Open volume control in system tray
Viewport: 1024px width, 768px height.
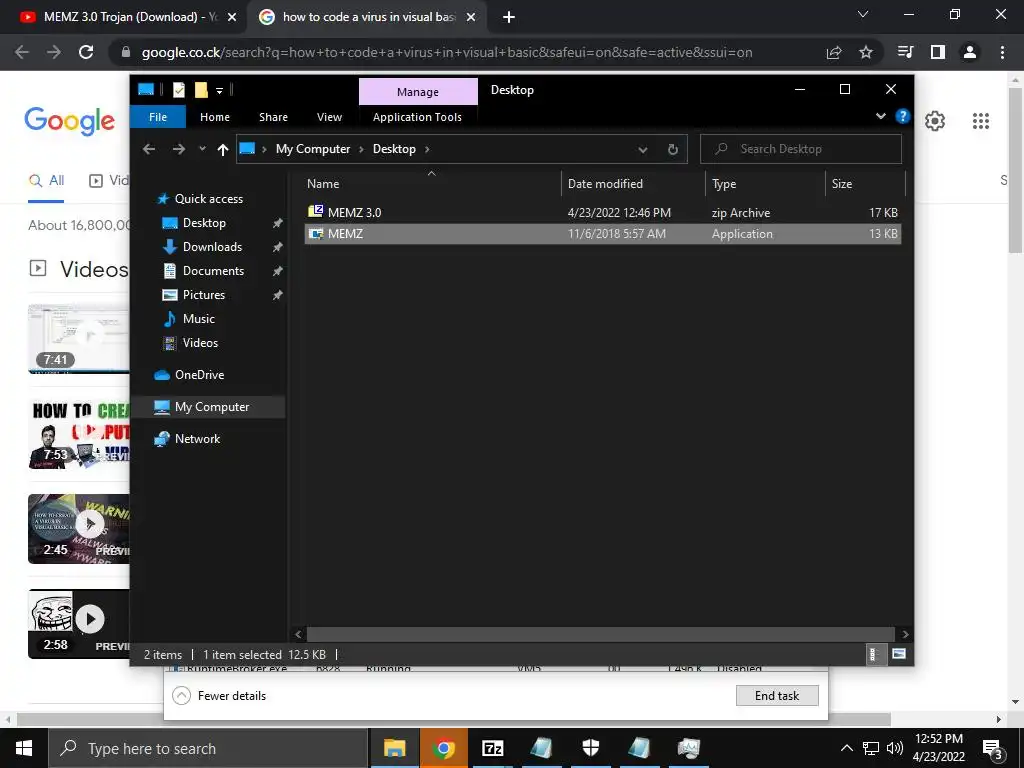[895, 748]
